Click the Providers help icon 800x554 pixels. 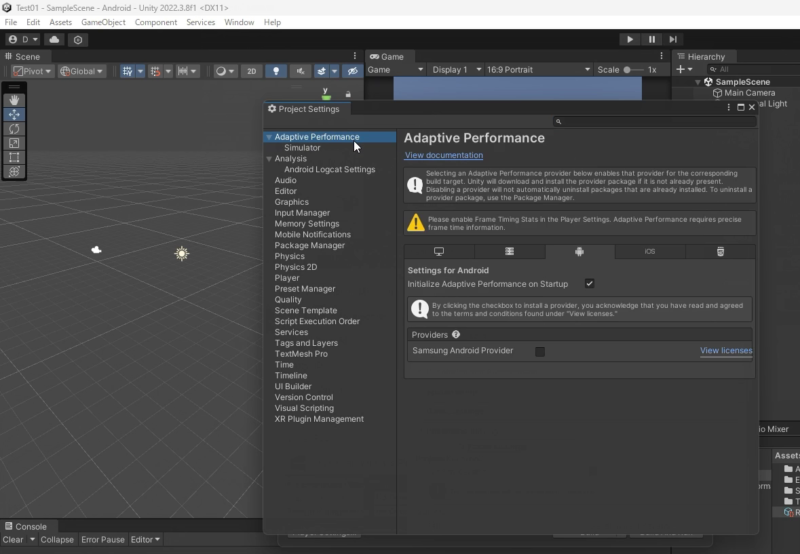point(456,335)
